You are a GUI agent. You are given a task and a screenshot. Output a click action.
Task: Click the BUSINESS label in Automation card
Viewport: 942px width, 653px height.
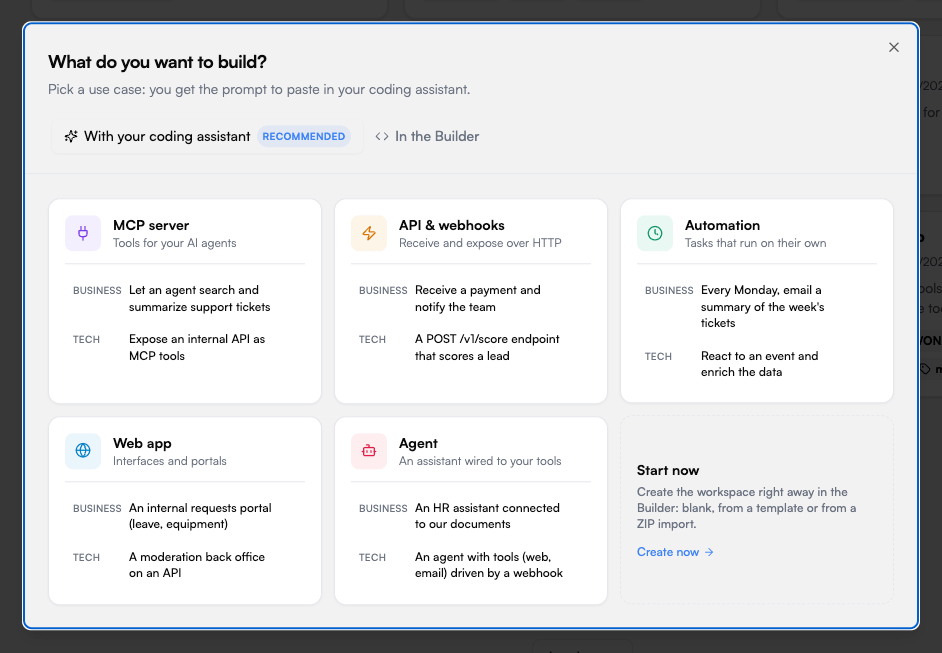click(669, 291)
